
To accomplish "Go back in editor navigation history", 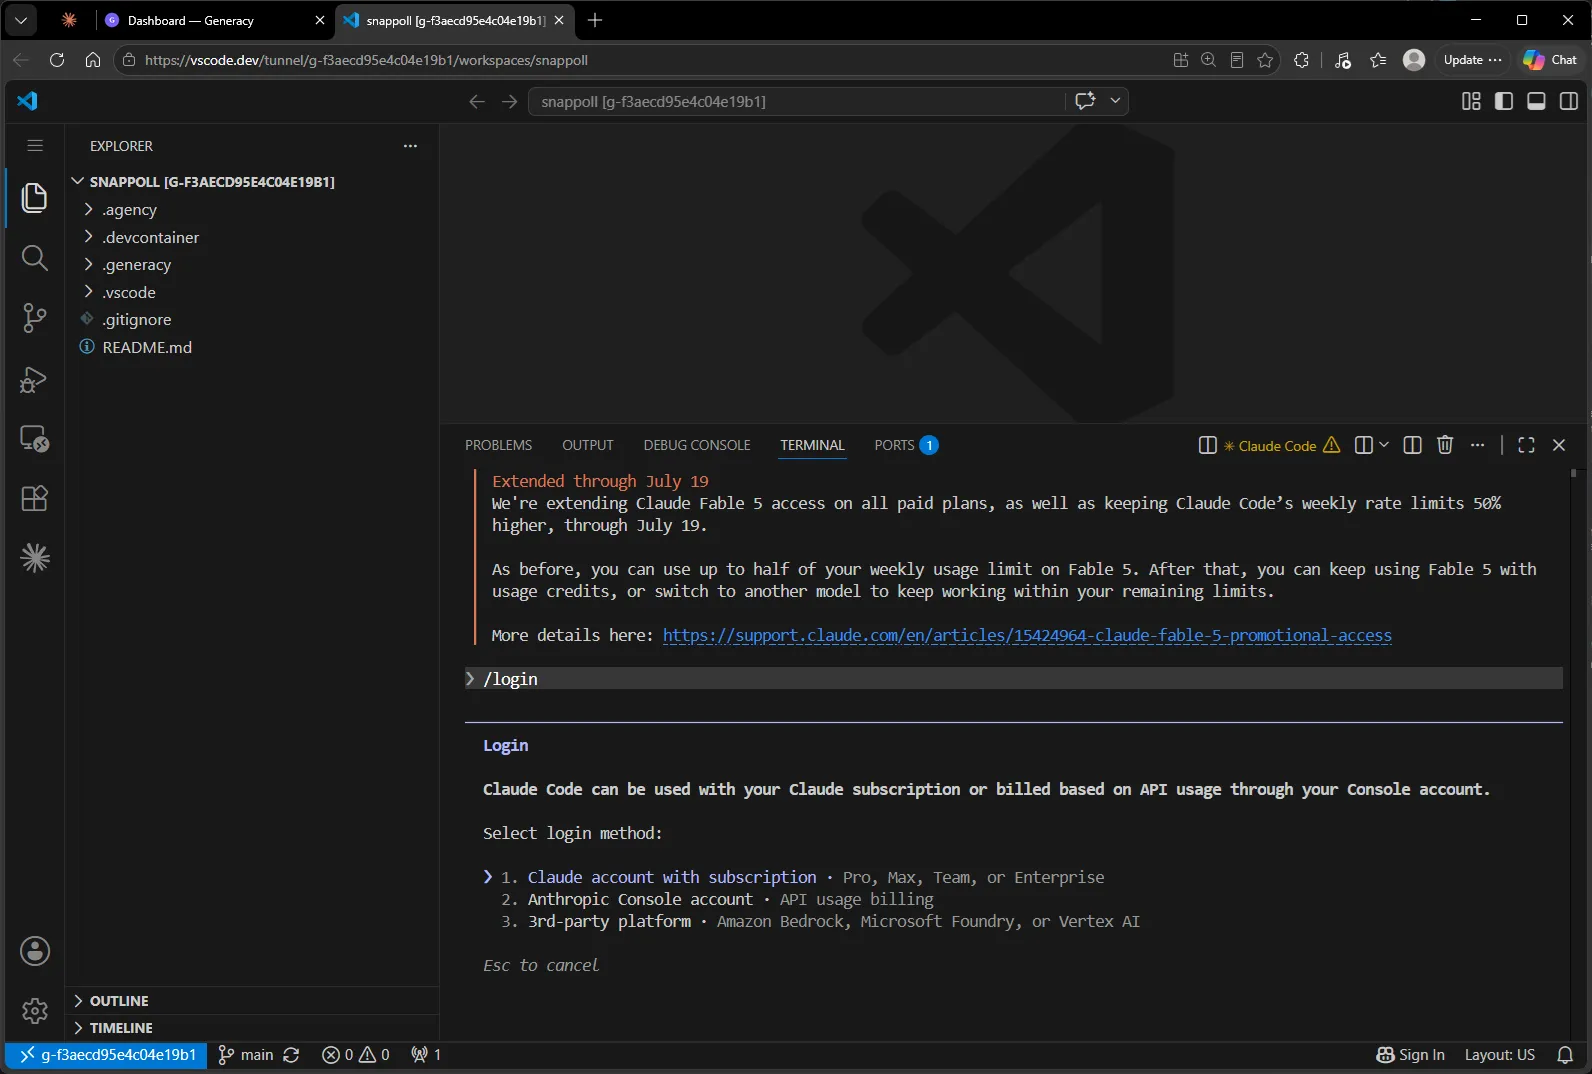I will [477, 101].
